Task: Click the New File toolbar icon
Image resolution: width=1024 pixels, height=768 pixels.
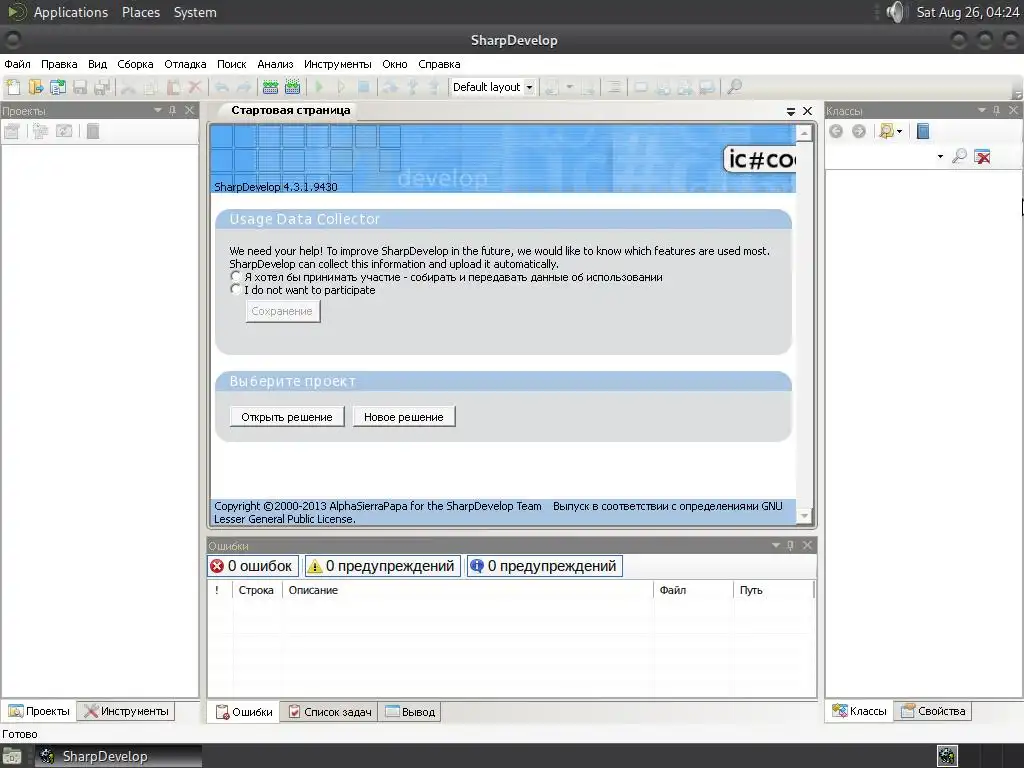Action: coord(13,87)
